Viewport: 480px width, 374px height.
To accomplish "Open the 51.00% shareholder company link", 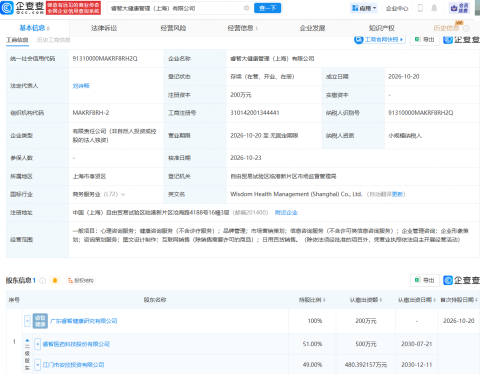I will click(x=76, y=344).
